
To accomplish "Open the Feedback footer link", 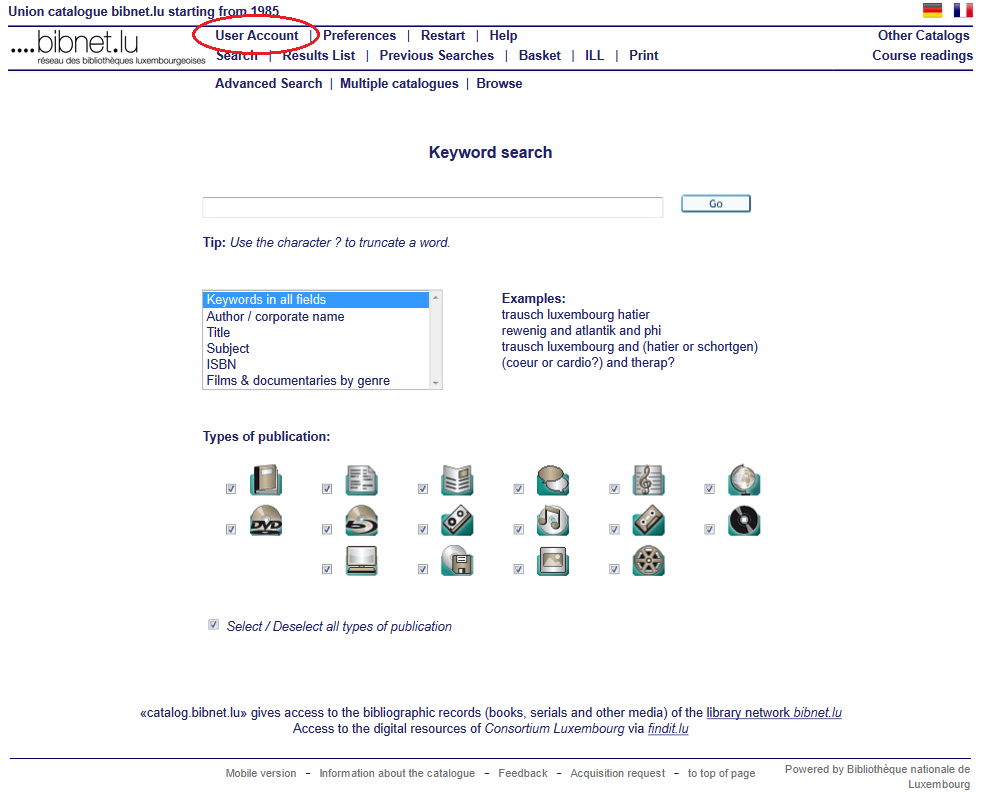I will coord(523,773).
